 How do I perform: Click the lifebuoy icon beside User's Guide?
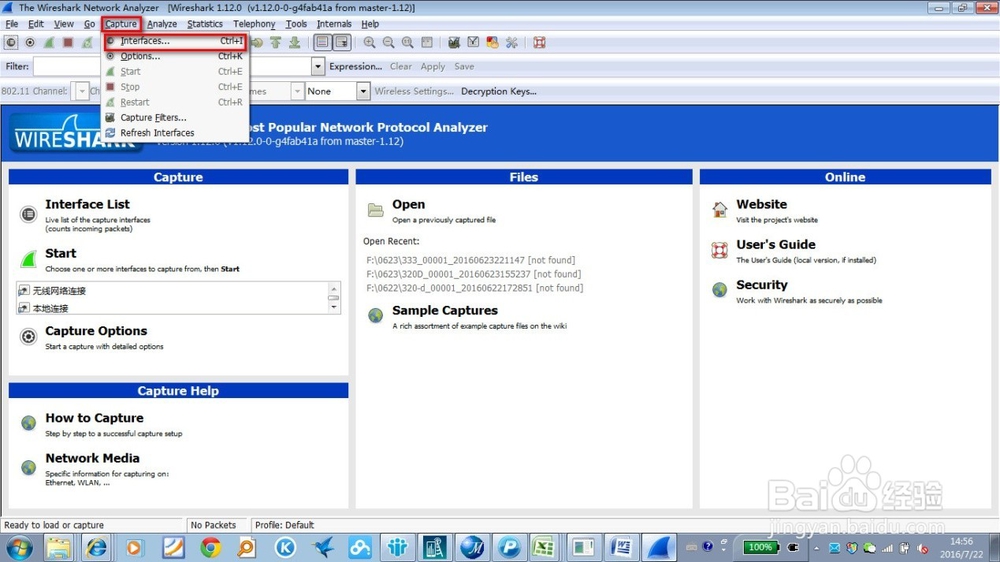[x=719, y=249]
